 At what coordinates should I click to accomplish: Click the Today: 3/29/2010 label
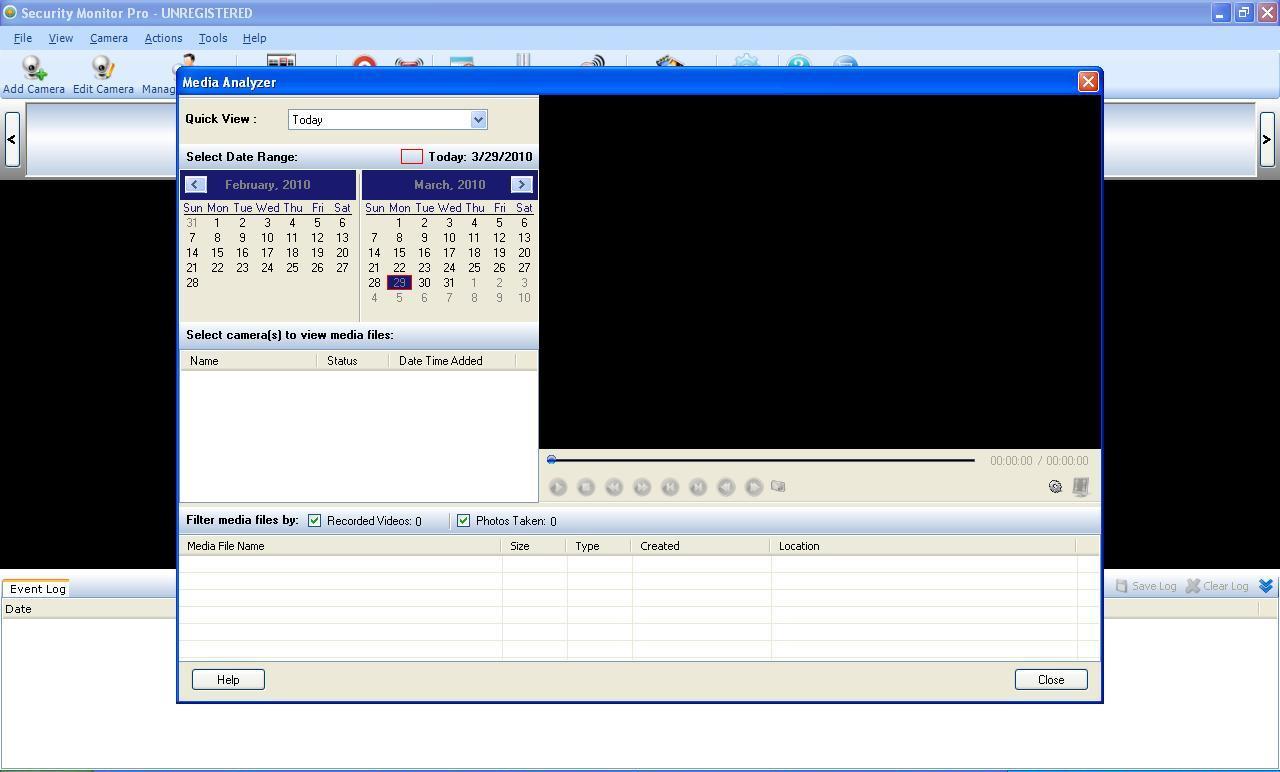click(480, 157)
